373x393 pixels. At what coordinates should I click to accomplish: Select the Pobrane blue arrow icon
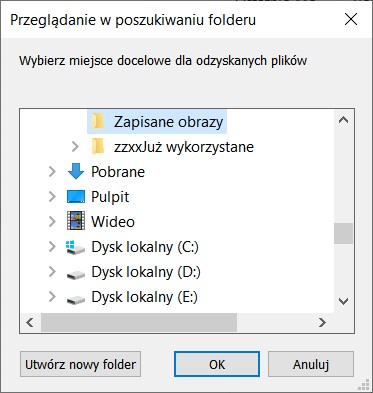(76, 171)
